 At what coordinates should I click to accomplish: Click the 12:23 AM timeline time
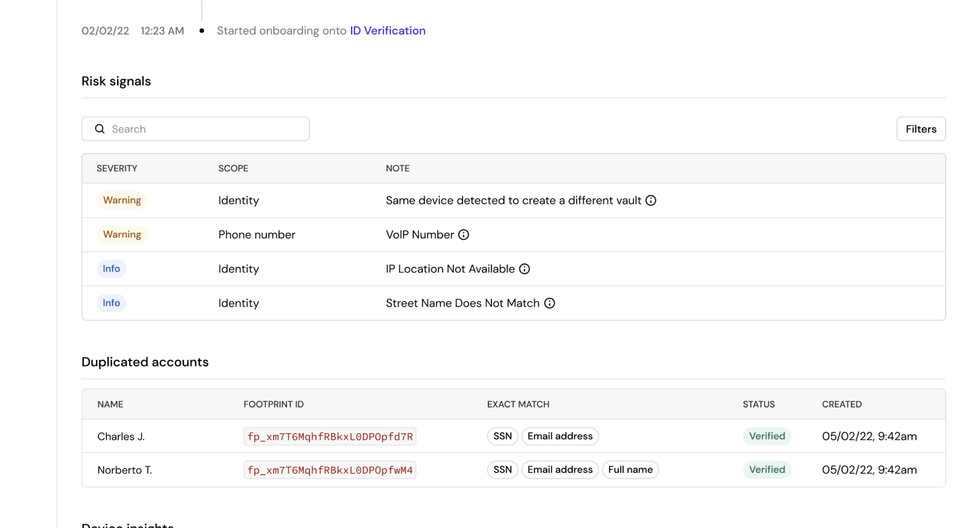point(162,31)
